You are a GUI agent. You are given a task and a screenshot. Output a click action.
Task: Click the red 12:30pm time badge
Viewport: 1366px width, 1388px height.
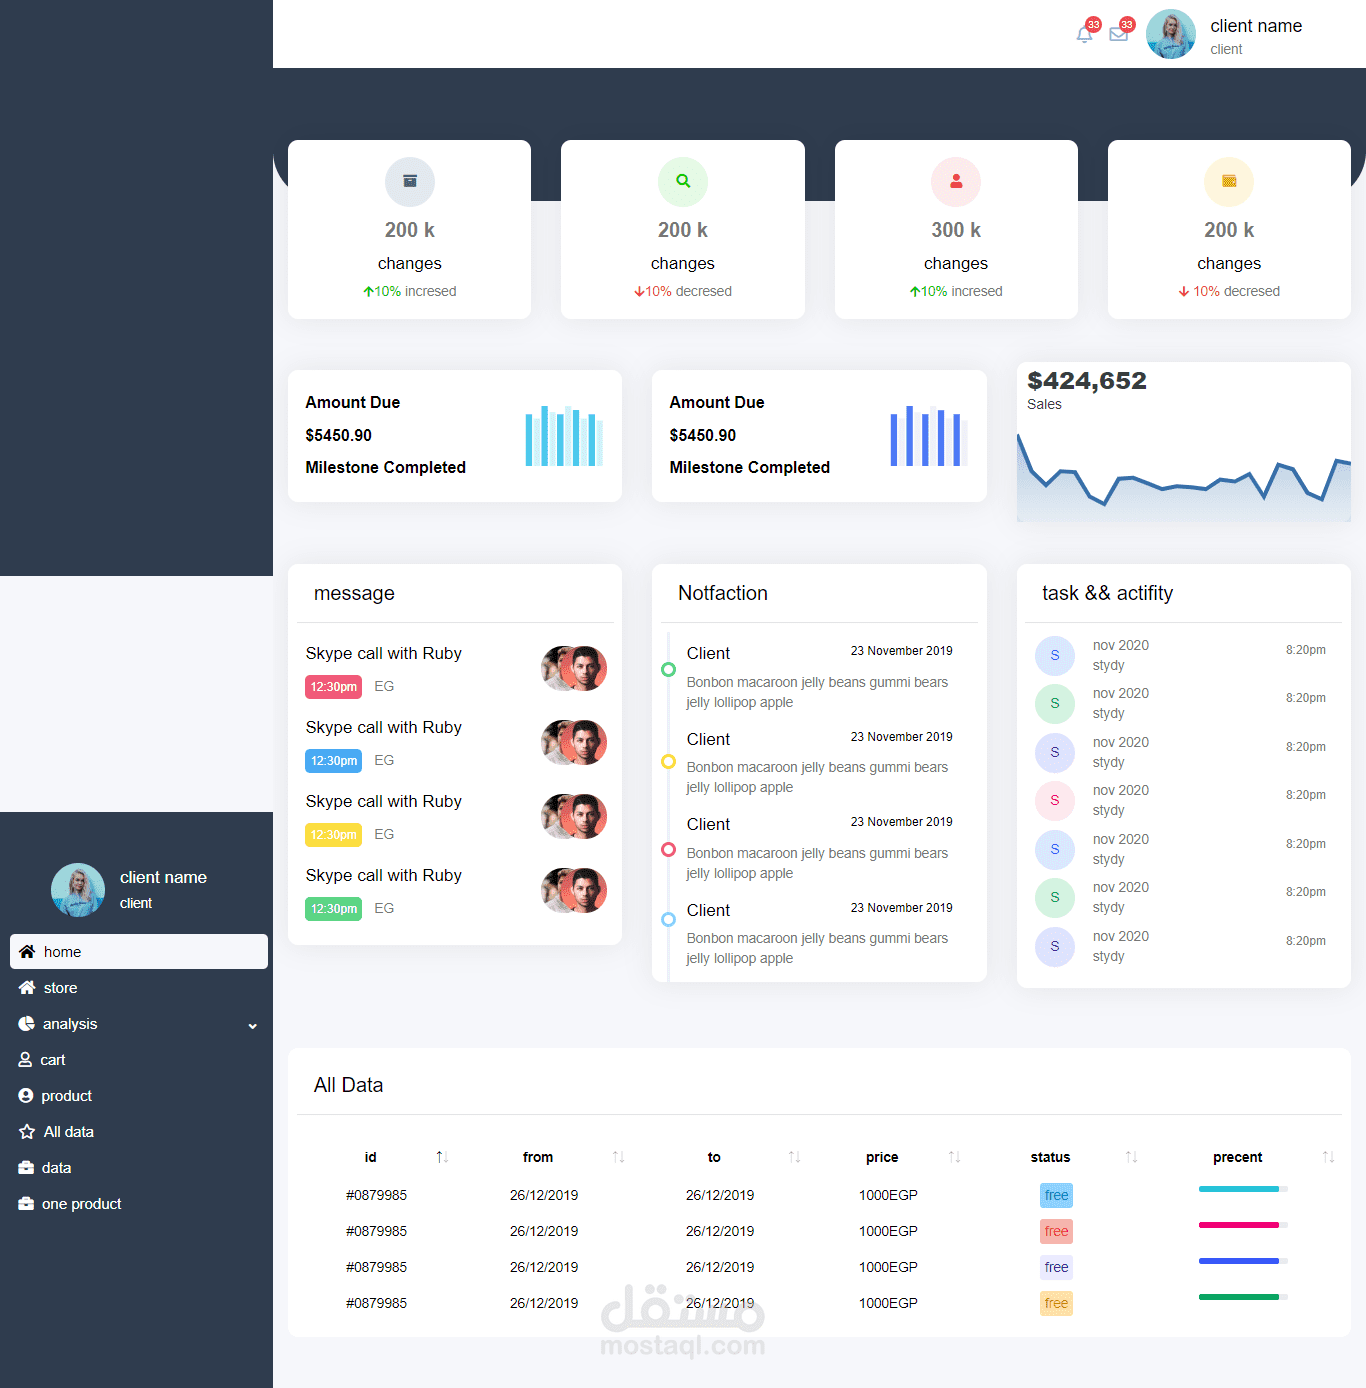tap(333, 687)
